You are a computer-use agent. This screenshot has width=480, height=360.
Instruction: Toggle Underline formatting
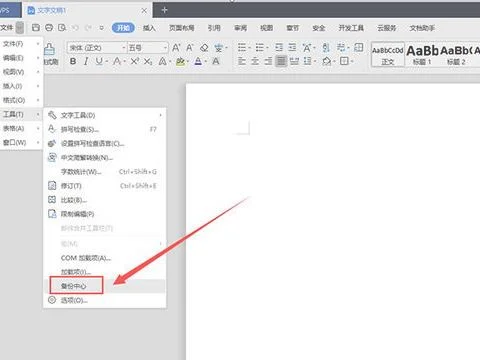pyautogui.click(x=99, y=61)
